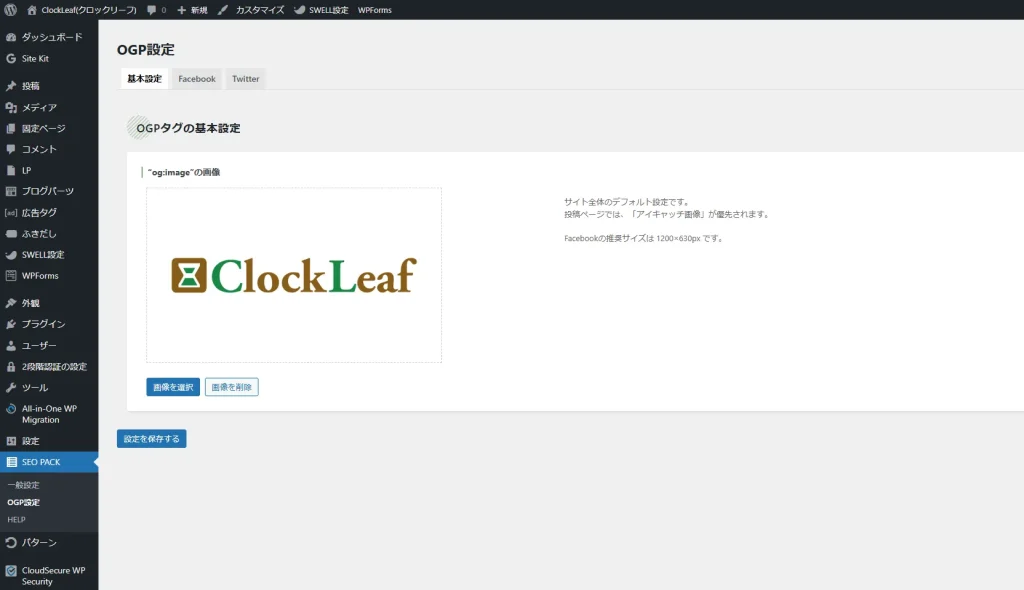Select the Plugins plug icon in sidebar
1024x590 pixels.
[x=11, y=324]
